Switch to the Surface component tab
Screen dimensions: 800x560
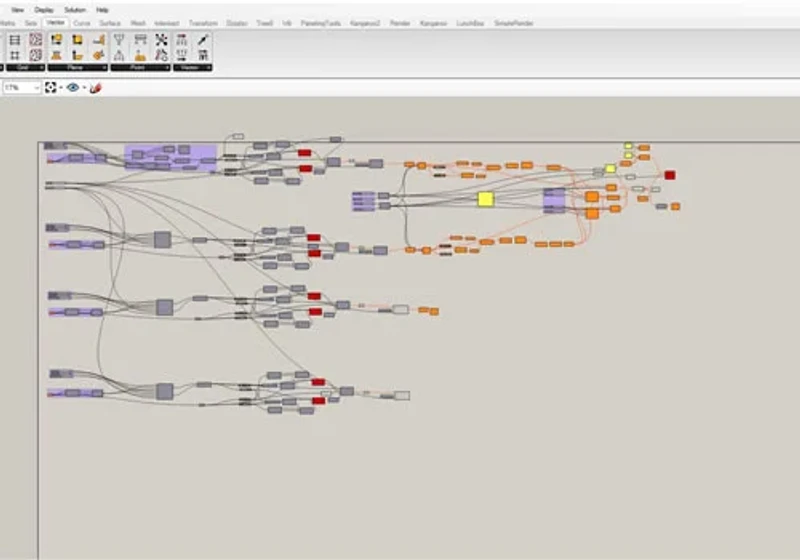click(110, 23)
